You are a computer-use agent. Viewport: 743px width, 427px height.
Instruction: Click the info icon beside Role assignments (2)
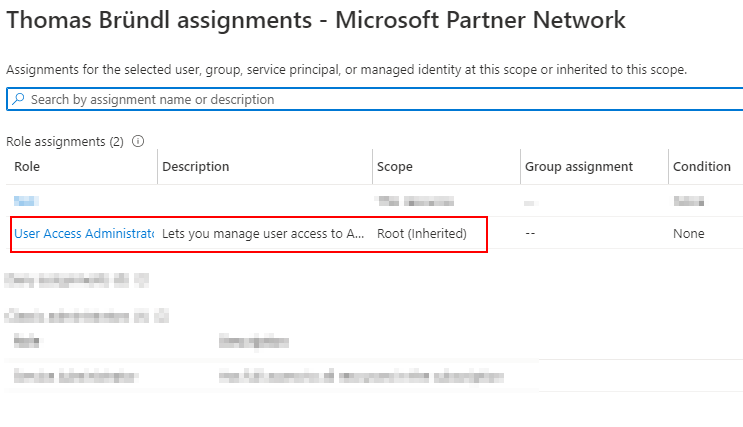pos(138,141)
